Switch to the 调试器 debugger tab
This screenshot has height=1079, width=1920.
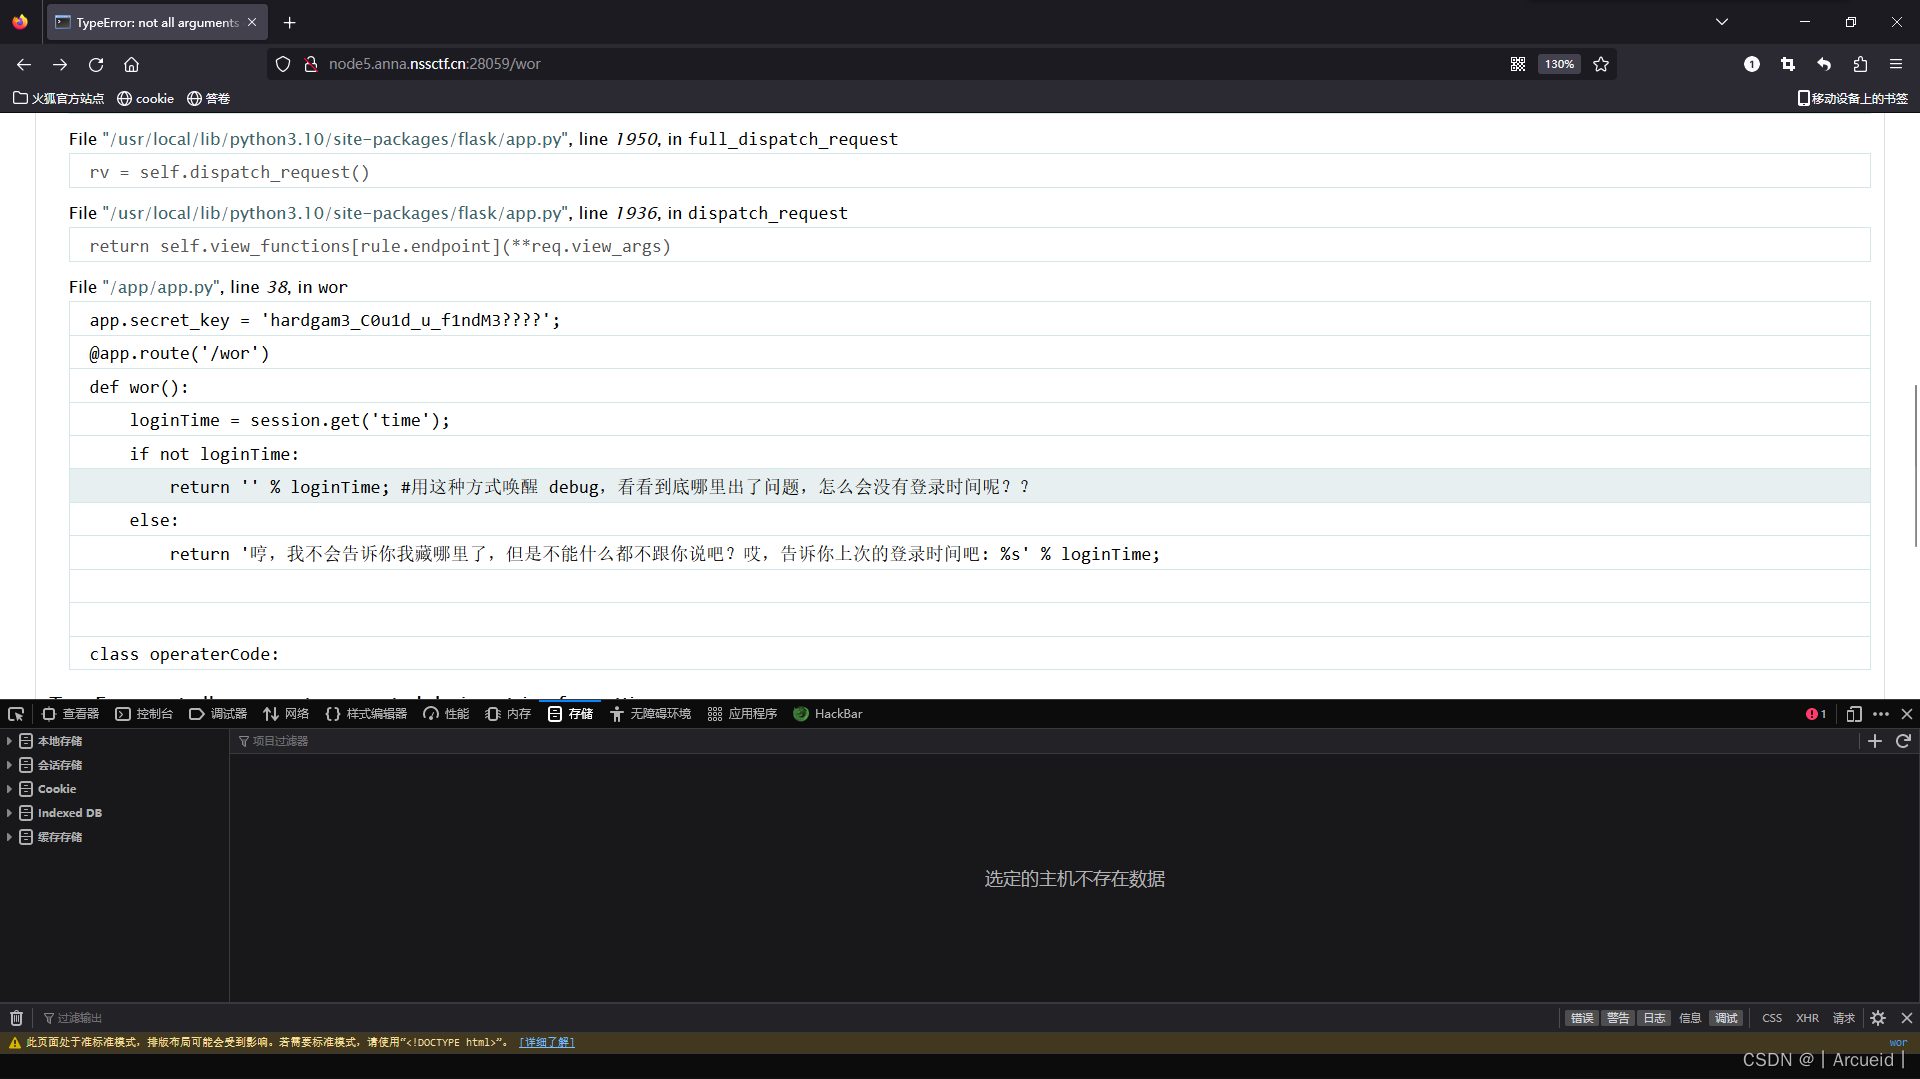click(x=218, y=714)
